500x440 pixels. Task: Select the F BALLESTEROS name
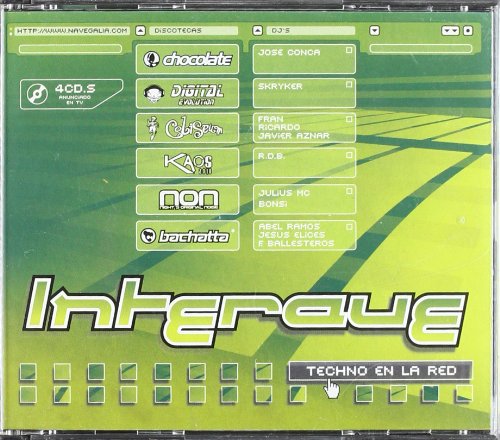coord(296,243)
